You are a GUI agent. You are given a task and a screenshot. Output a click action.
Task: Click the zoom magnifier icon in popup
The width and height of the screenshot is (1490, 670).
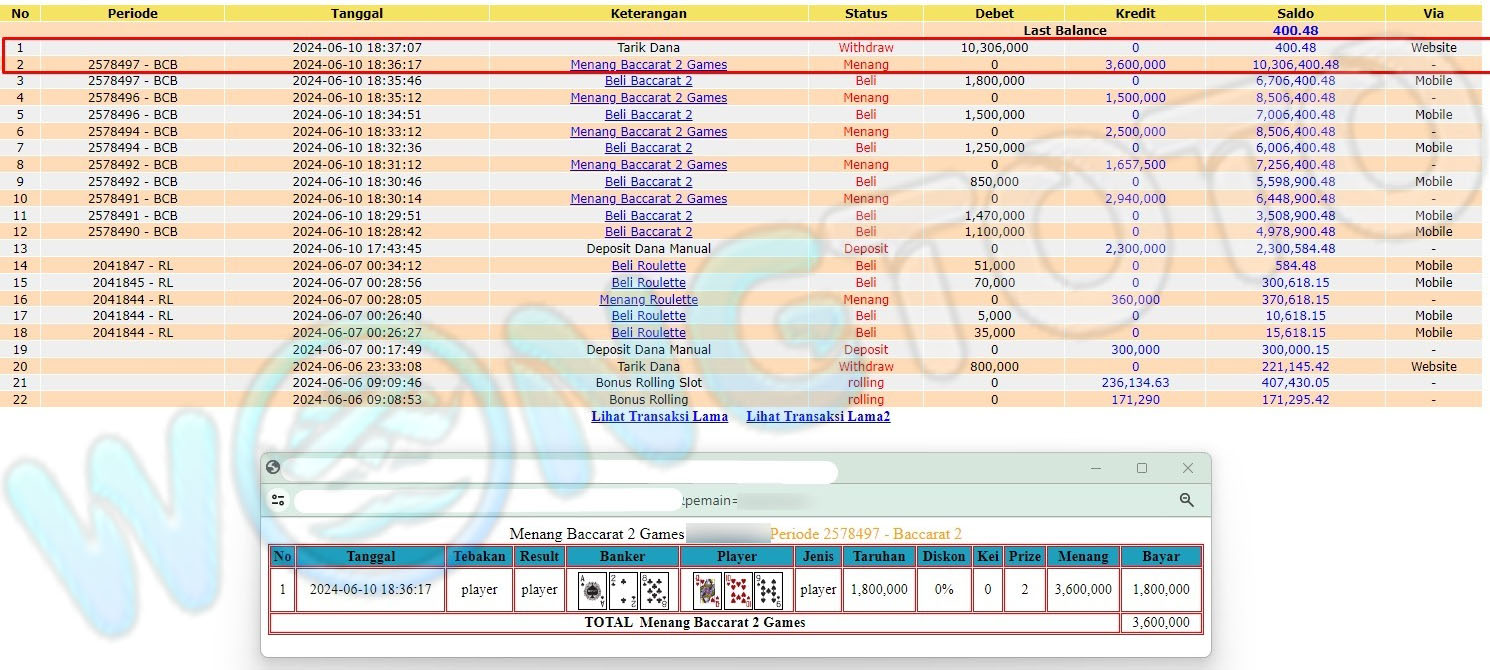[x=1187, y=500]
